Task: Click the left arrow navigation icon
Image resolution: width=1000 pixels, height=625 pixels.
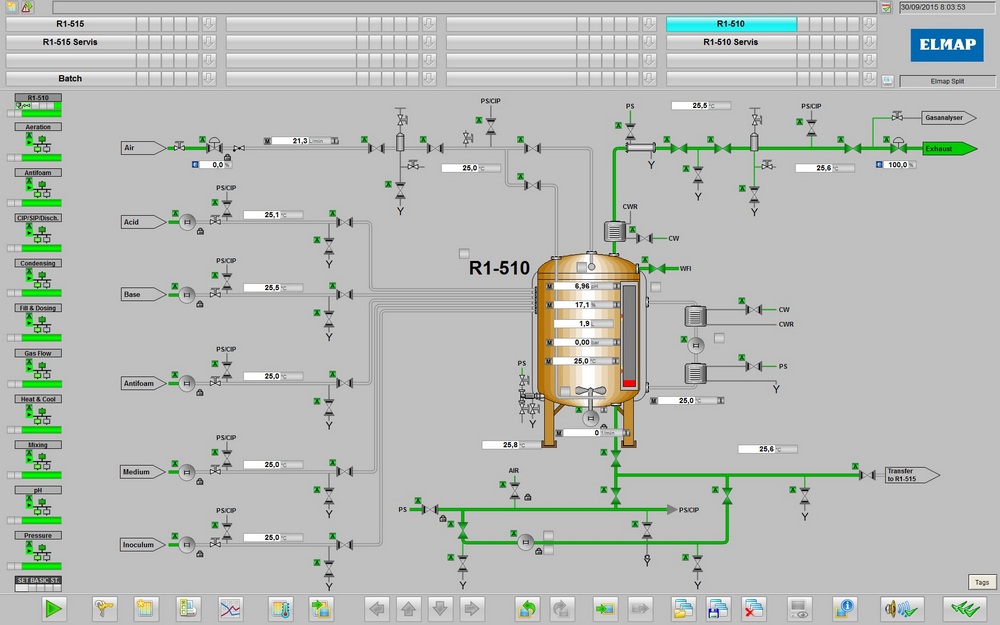Action: 377,607
